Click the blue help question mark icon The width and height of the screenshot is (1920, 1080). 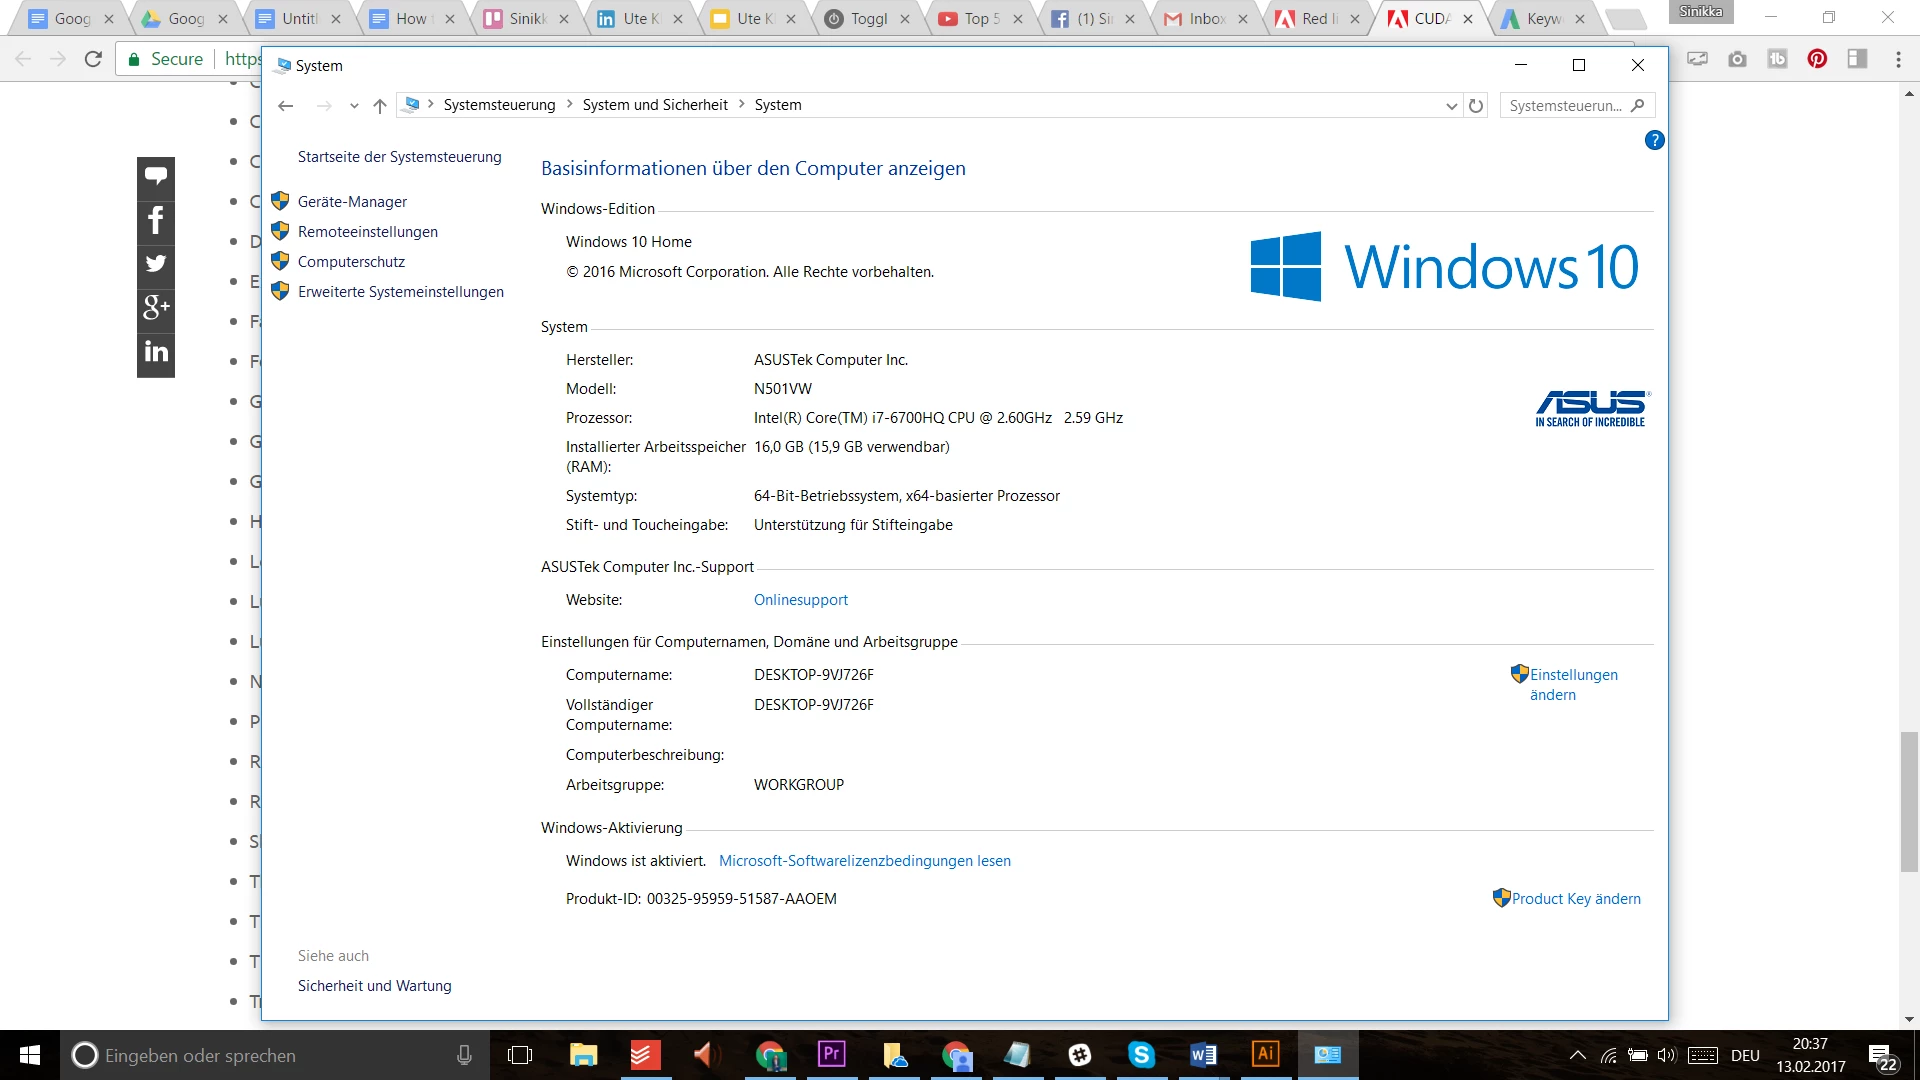1654,140
